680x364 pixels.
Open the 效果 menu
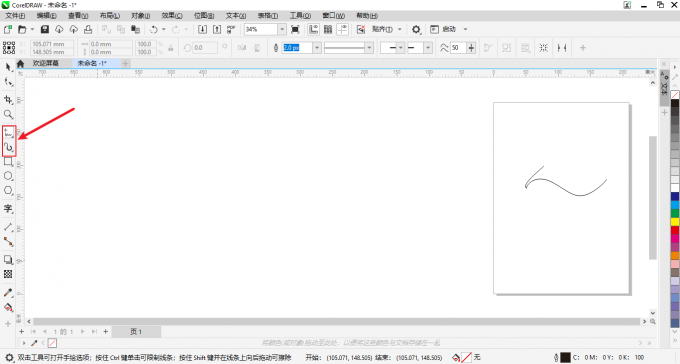[172, 16]
